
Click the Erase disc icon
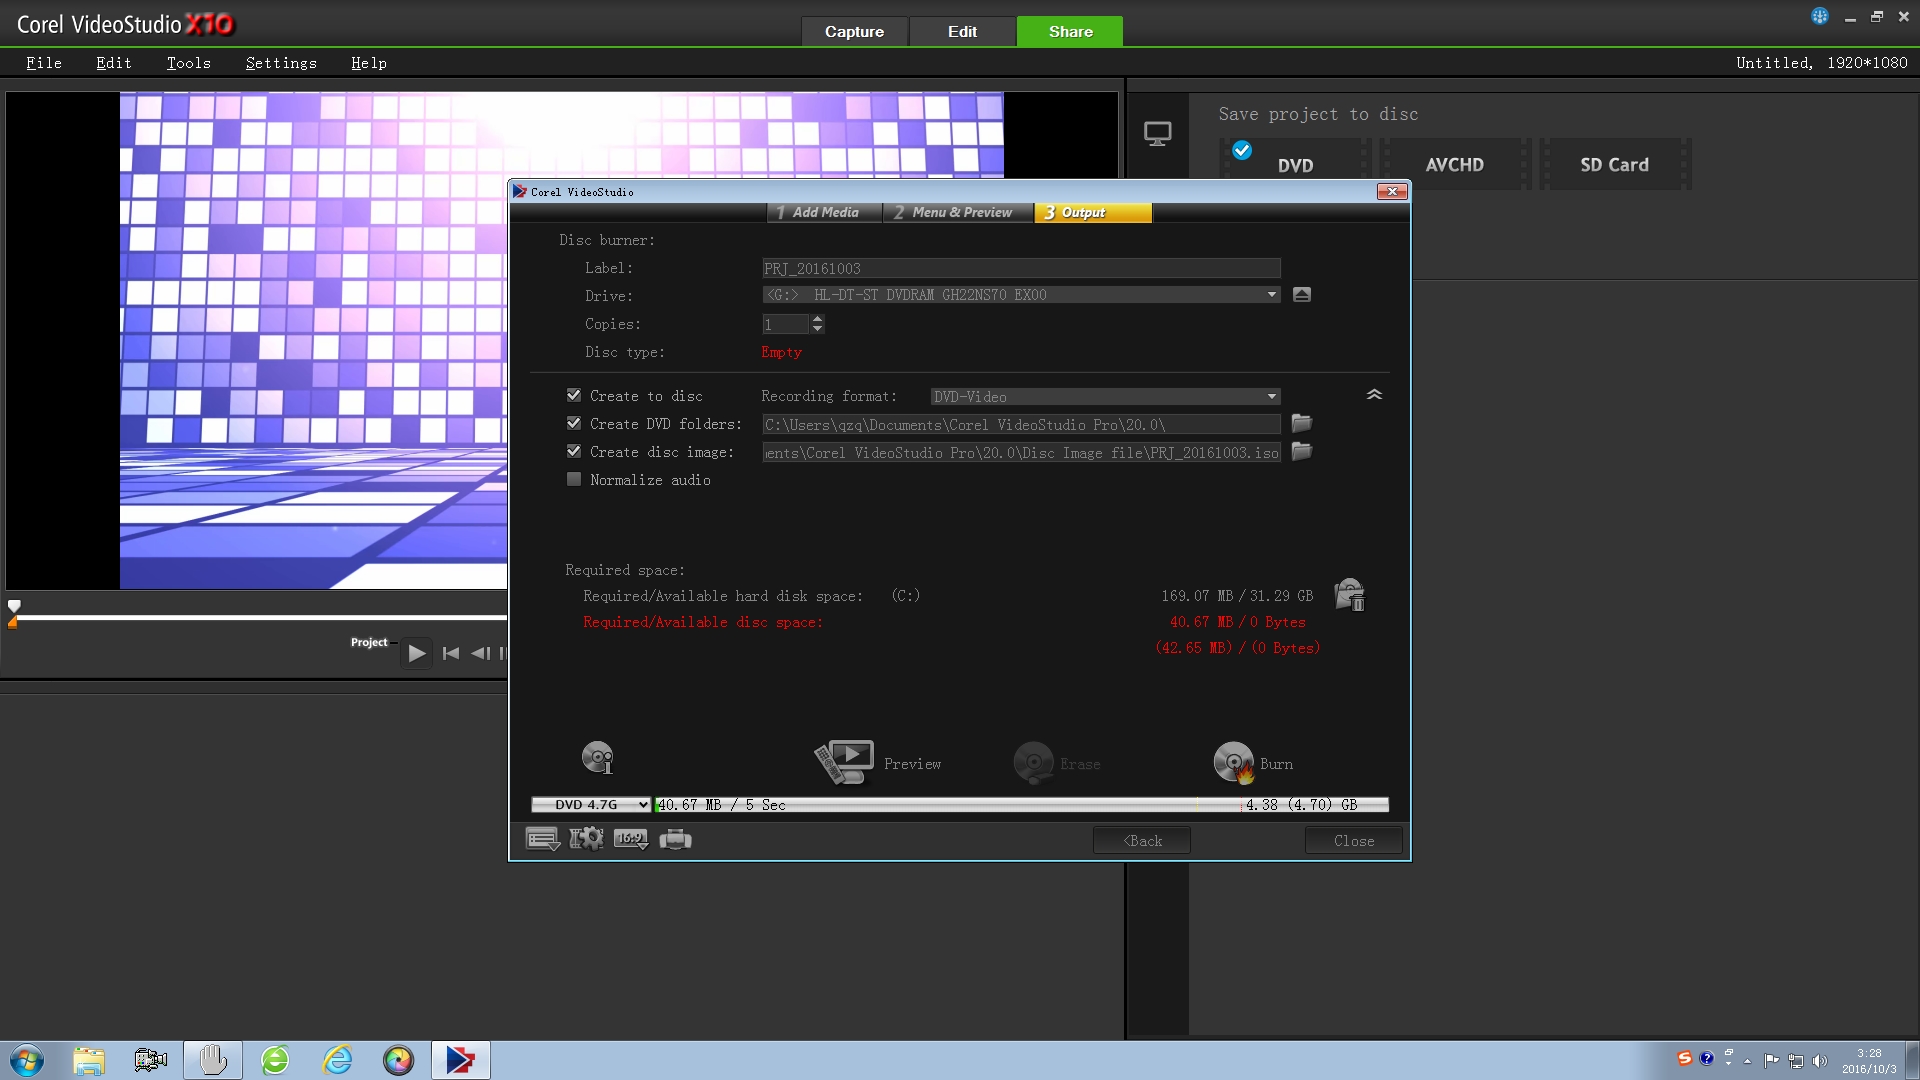[1034, 762]
